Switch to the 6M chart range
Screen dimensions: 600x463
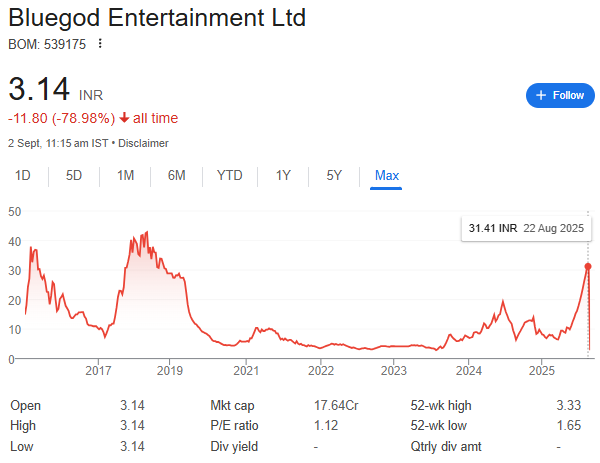177,176
